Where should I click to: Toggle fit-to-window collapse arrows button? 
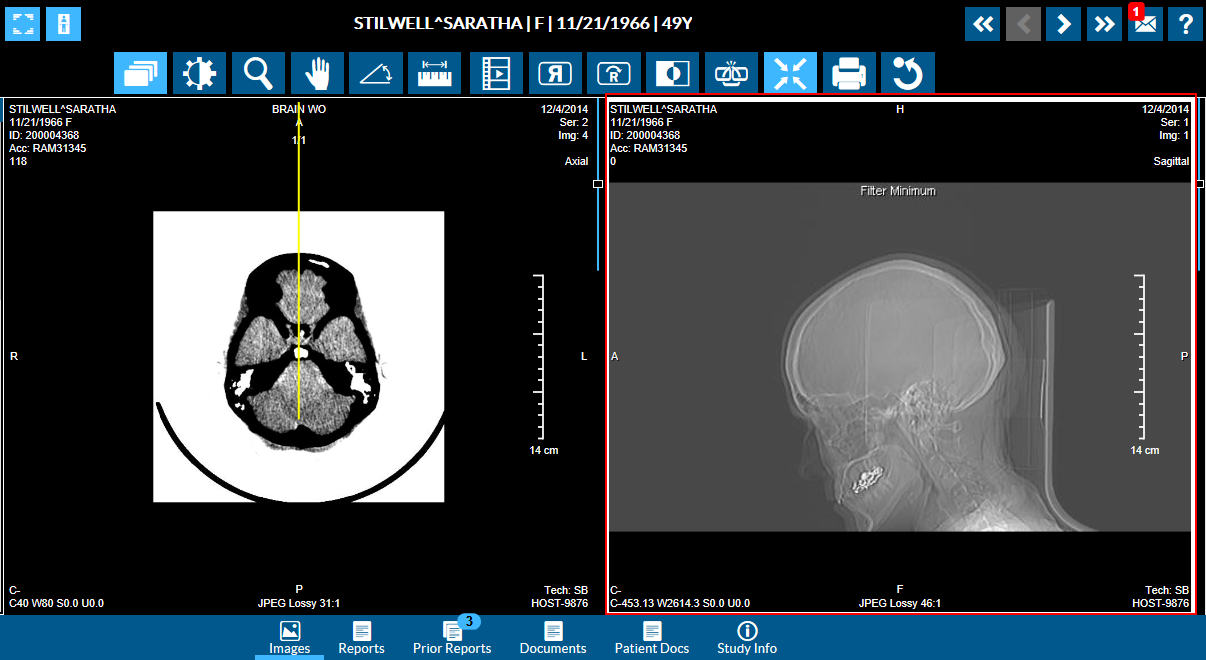(790, 73)
